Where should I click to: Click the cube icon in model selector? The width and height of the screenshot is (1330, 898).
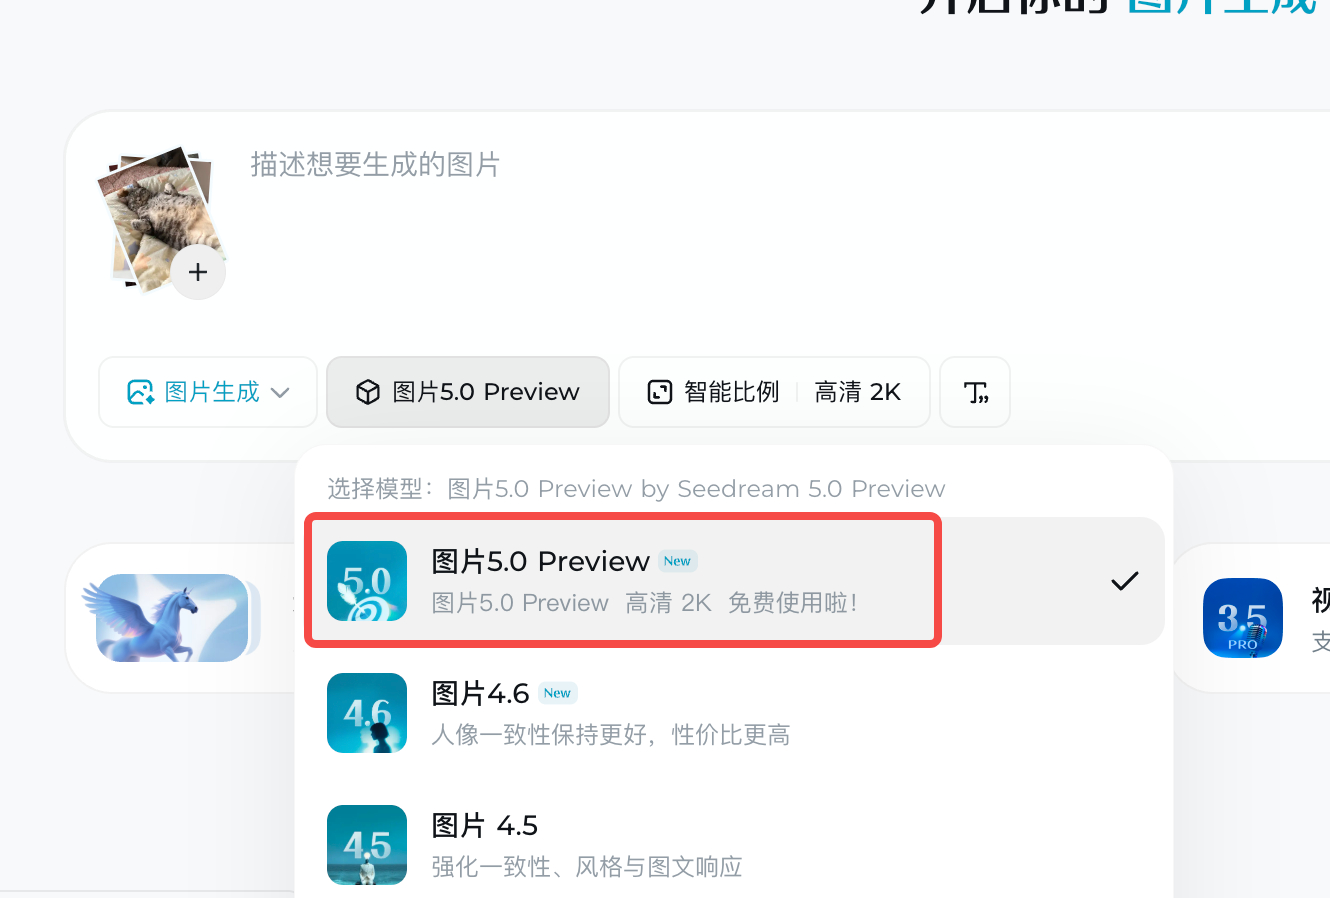tap(368, 392)
